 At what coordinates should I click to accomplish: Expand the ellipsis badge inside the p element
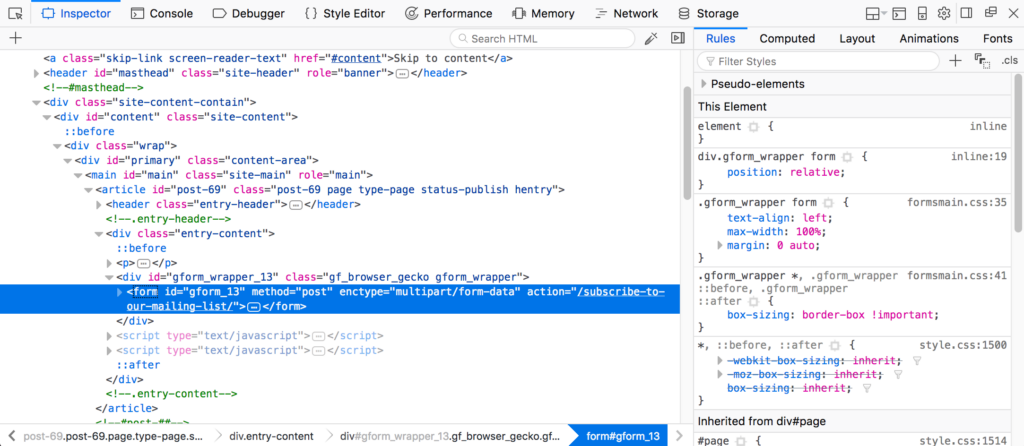click(142, 263)
